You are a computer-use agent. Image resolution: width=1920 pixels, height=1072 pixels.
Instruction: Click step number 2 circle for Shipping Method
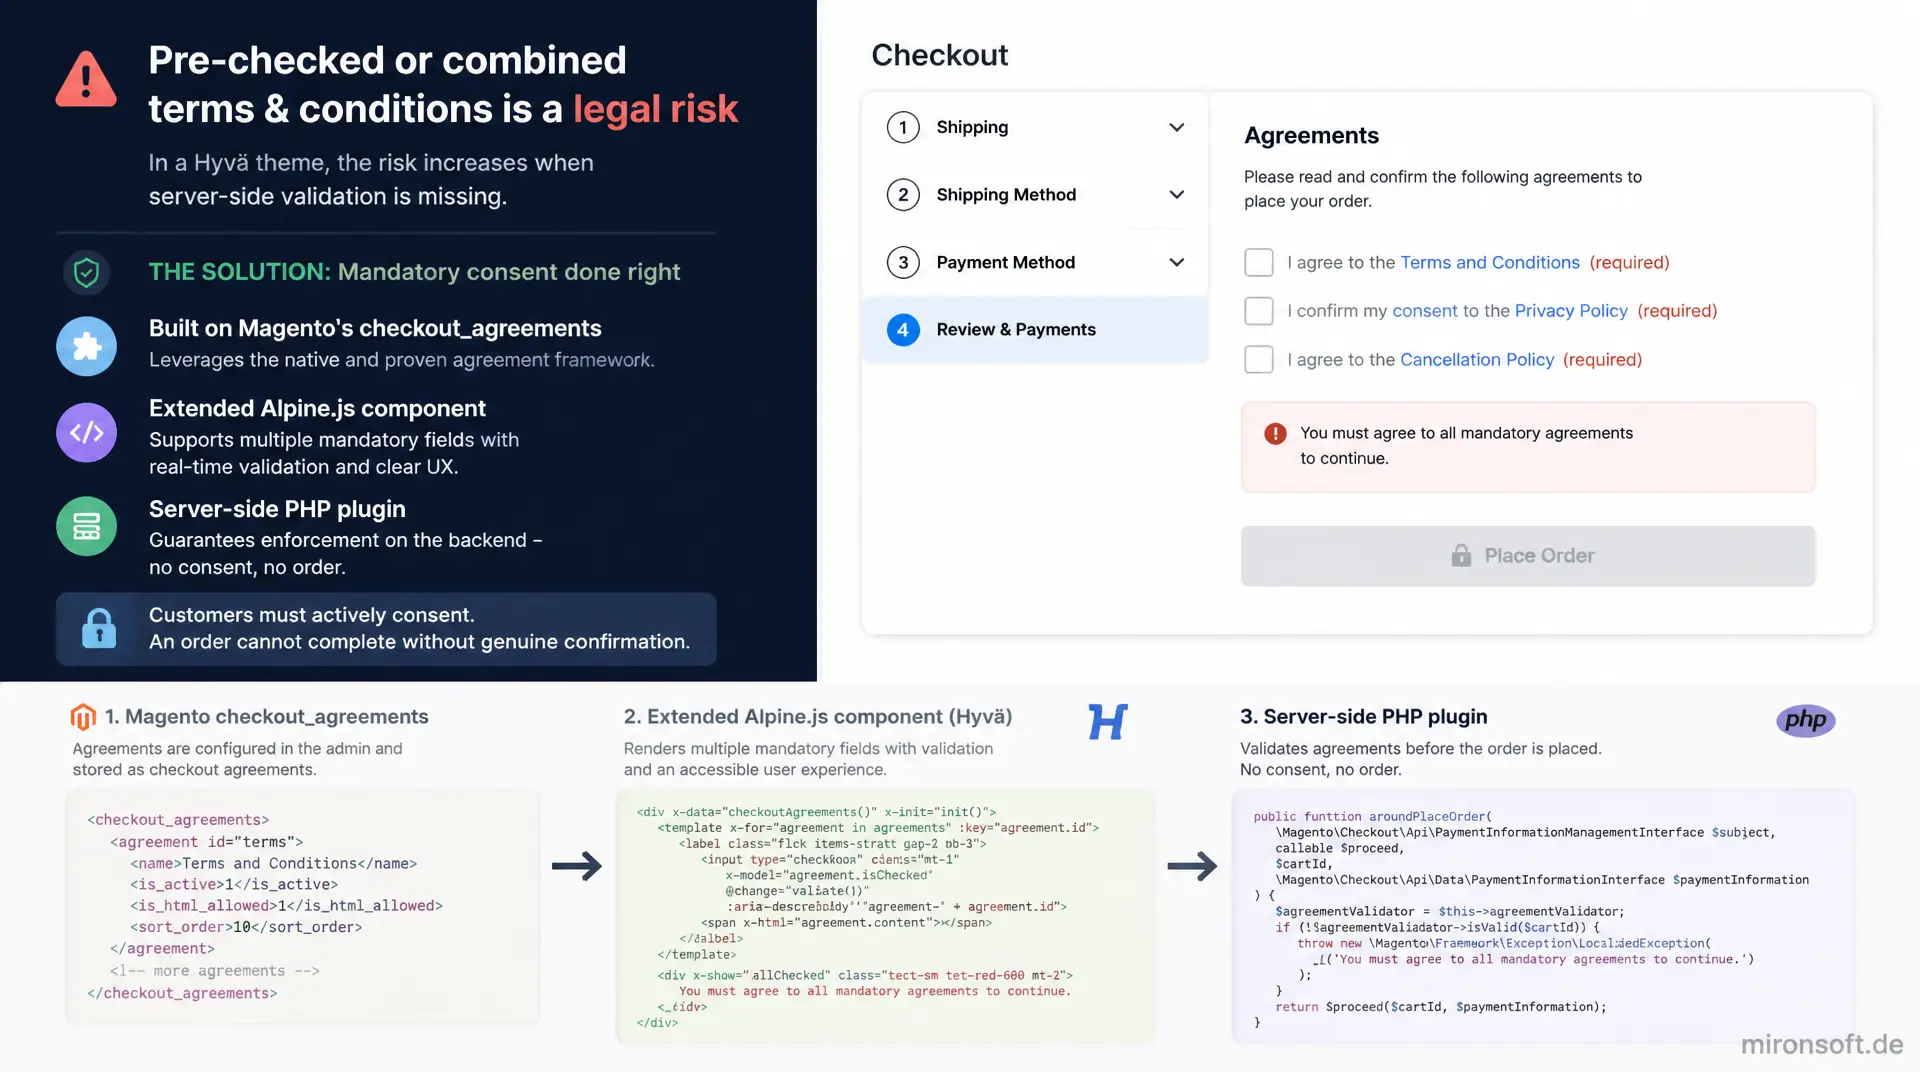903,194
